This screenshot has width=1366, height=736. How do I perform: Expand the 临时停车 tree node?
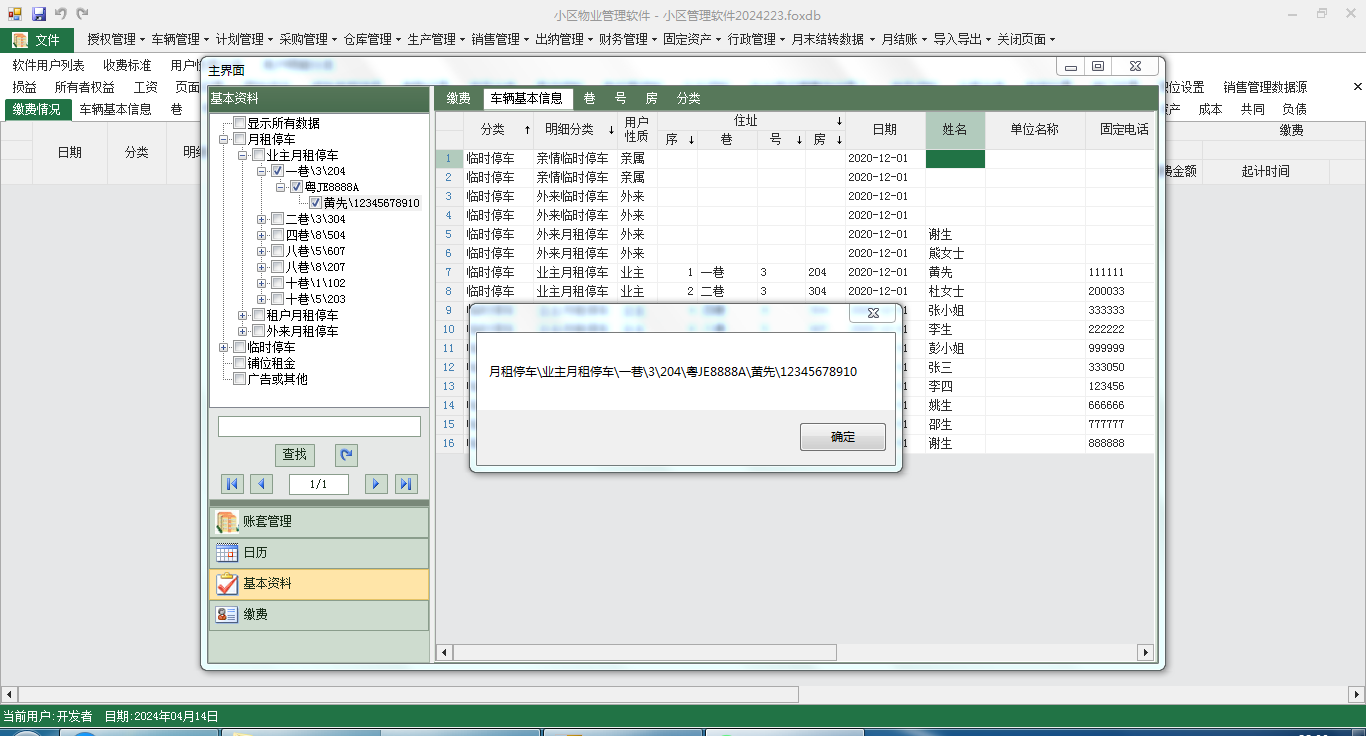click(x=223, y=347)
